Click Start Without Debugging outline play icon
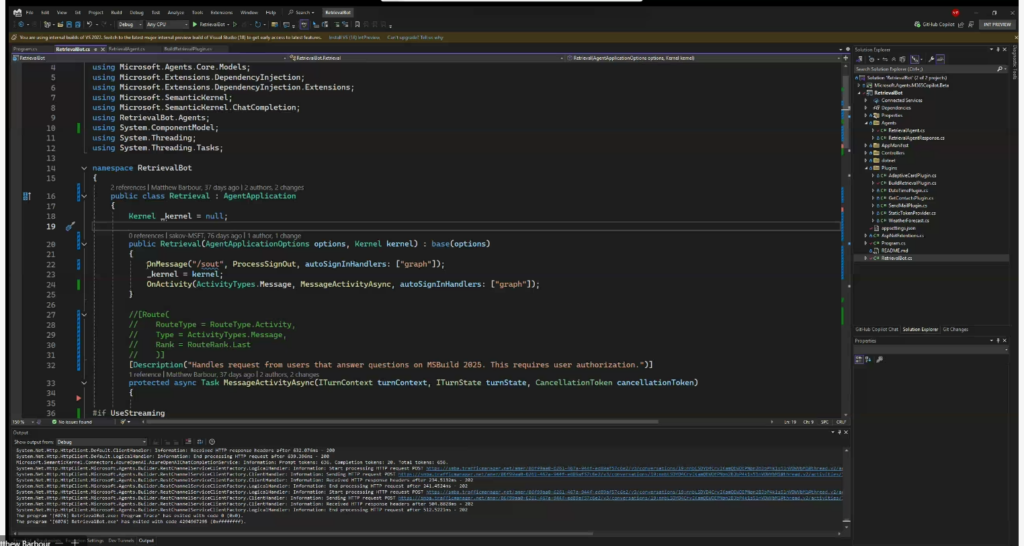This screenshot has height=546, width=1024. pos(235,24)
